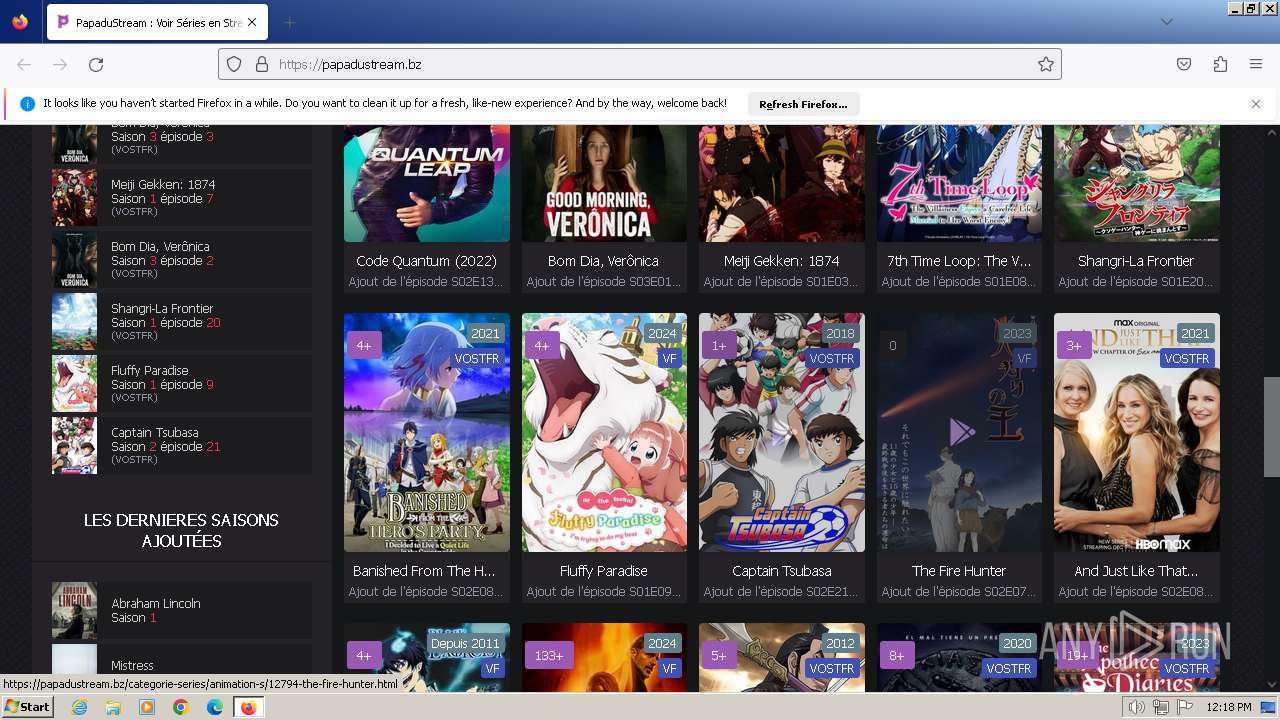Click the Quantum Leap poster image
The height and width of the screenshot is (720, 1280).
coord(427,183)
